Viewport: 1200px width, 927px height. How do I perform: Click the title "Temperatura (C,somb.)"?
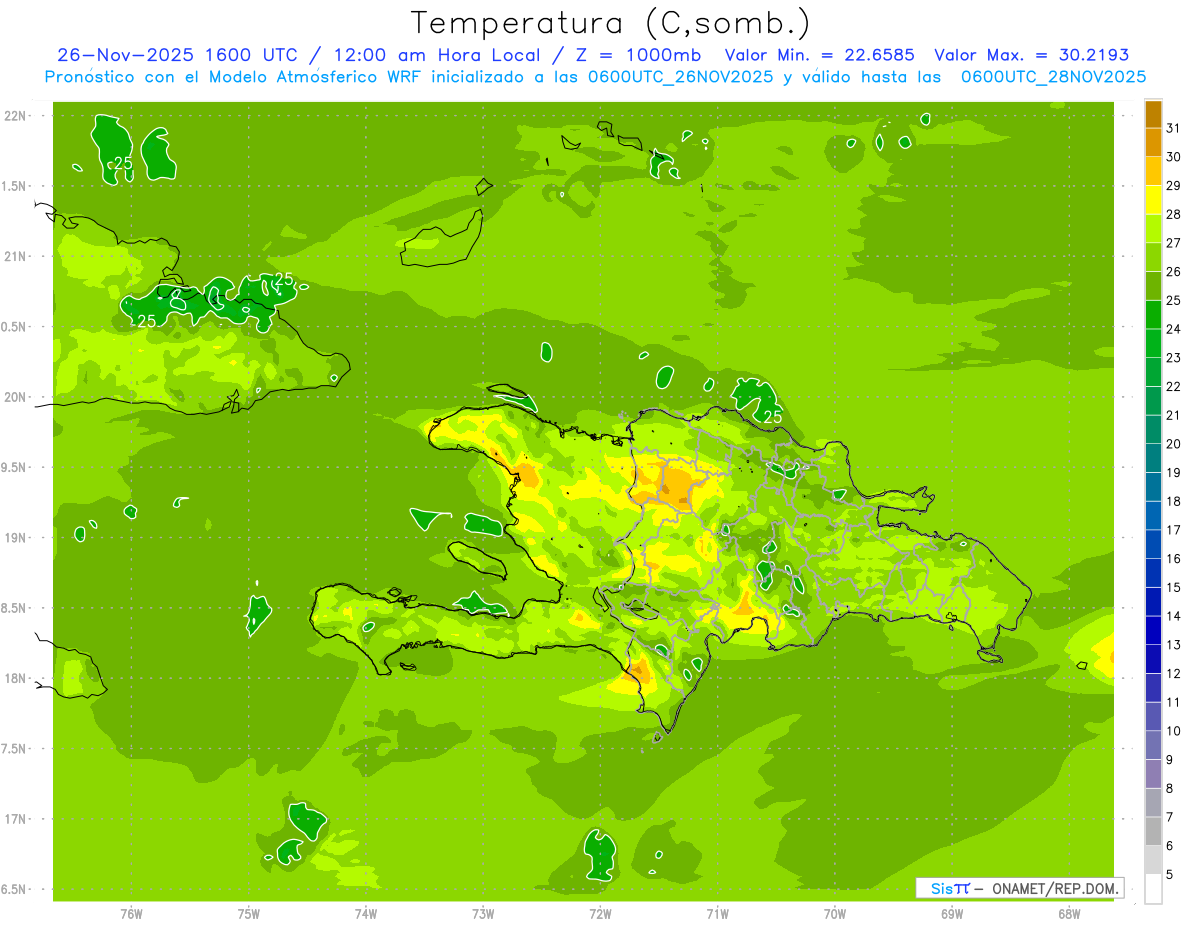point(611,24)
